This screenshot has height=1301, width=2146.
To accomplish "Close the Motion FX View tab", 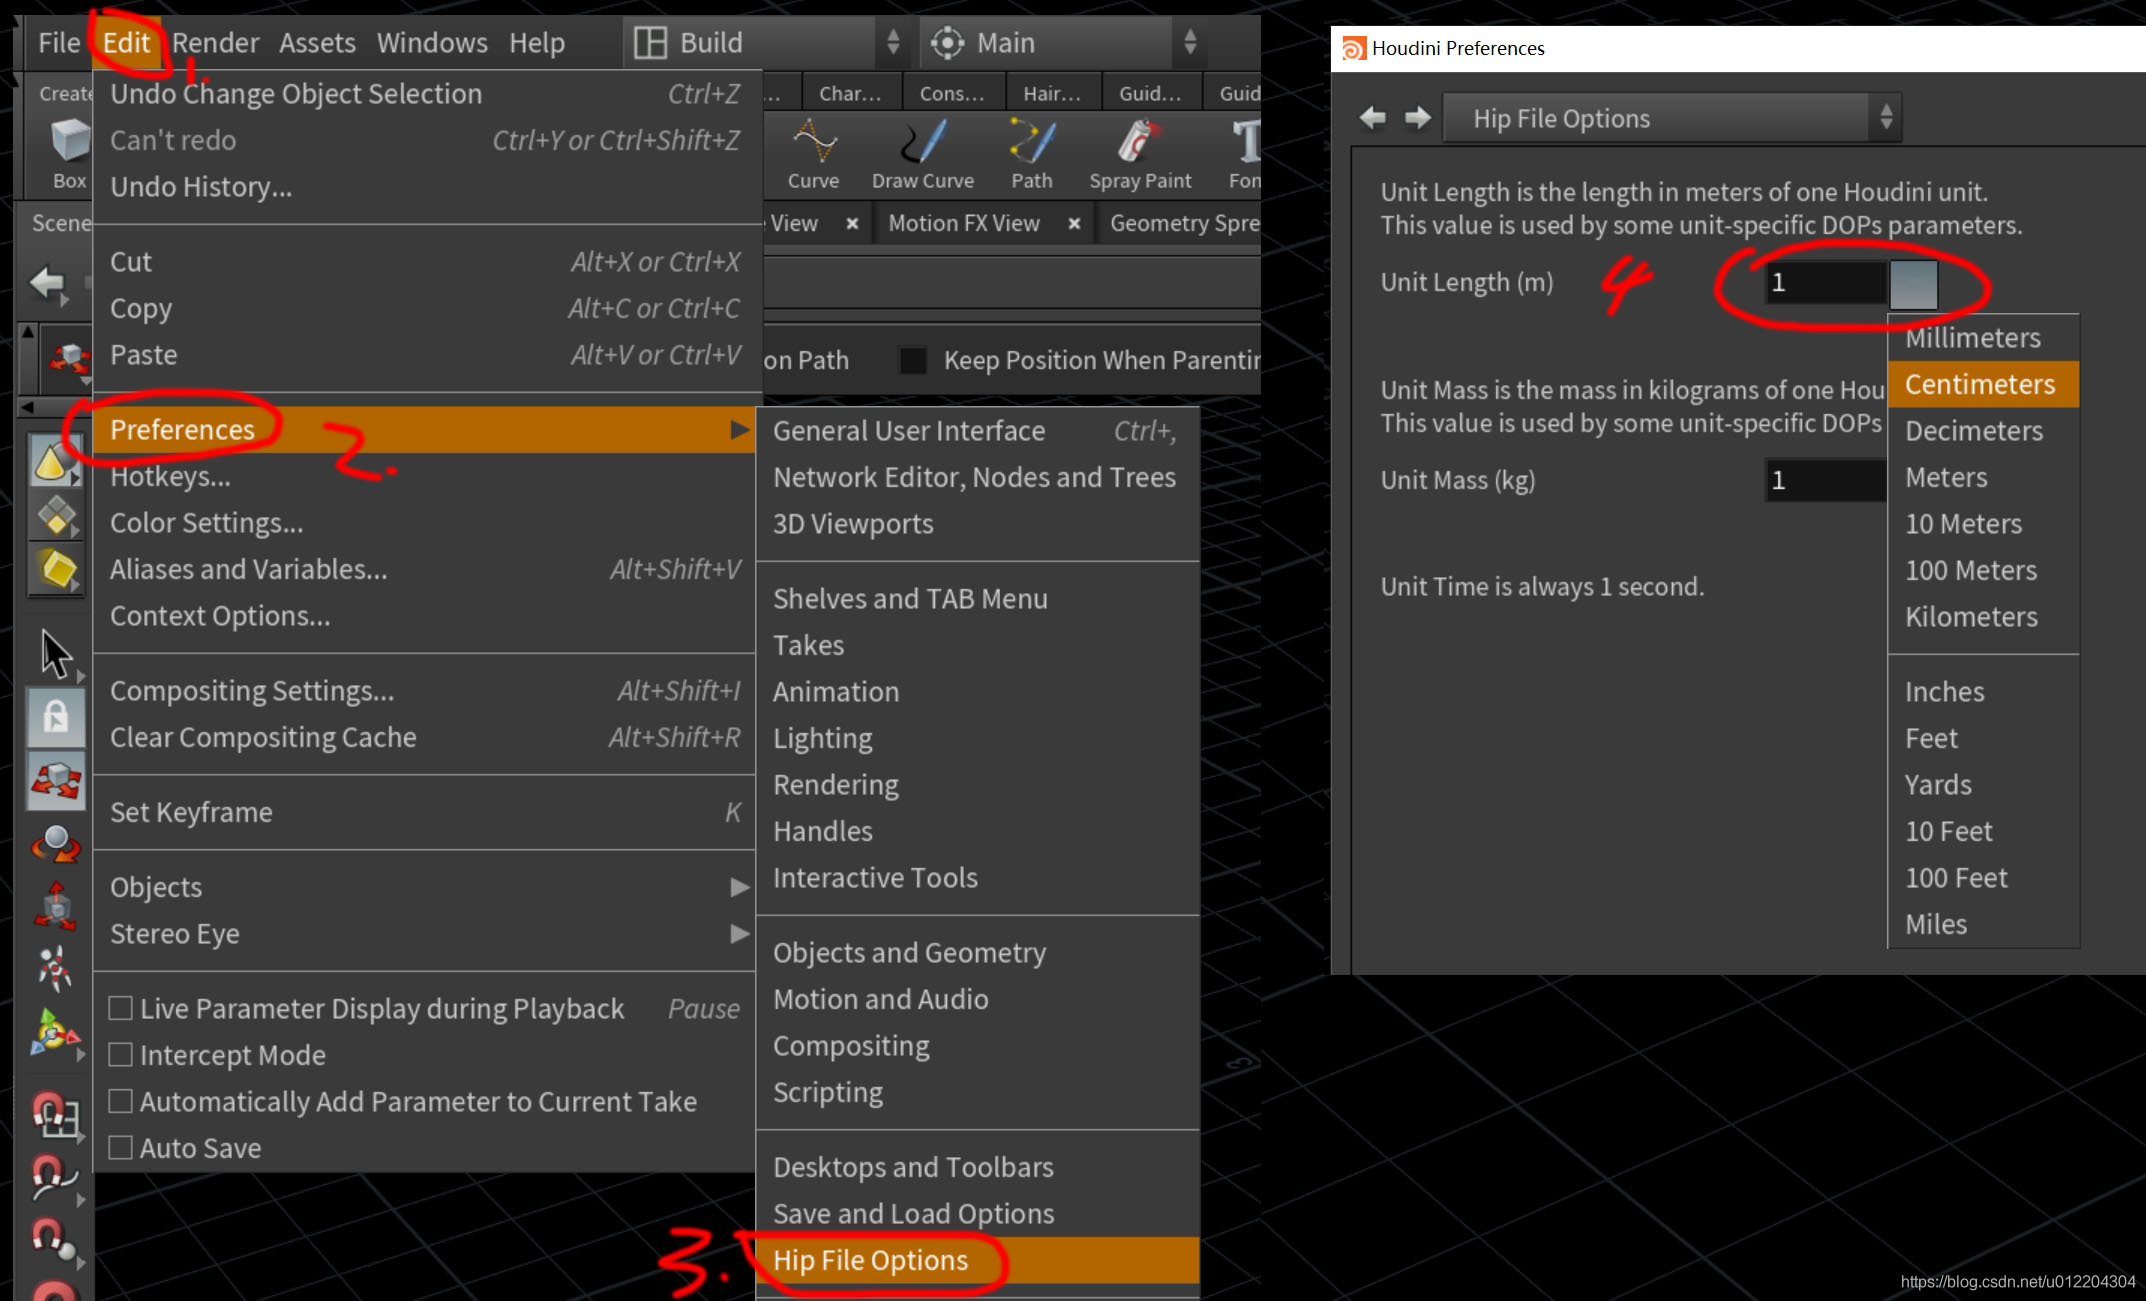I will pos(1073,224).
